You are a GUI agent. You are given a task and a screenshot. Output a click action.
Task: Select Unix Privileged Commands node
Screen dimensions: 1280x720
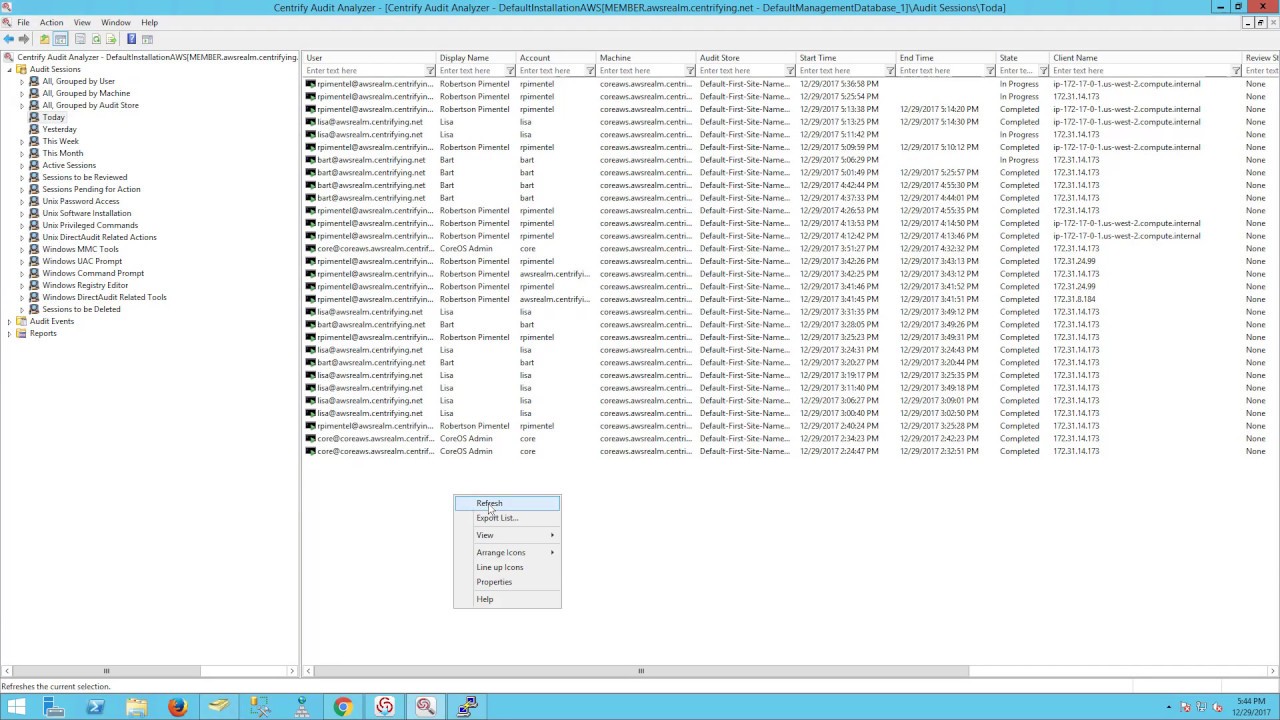[90, 225]
